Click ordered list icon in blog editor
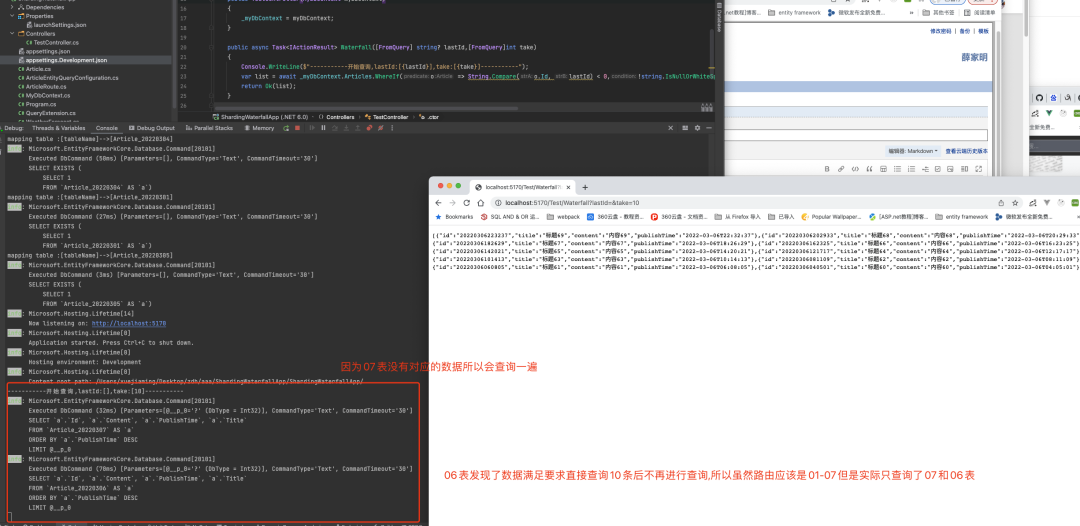 (x=911, y=169)
